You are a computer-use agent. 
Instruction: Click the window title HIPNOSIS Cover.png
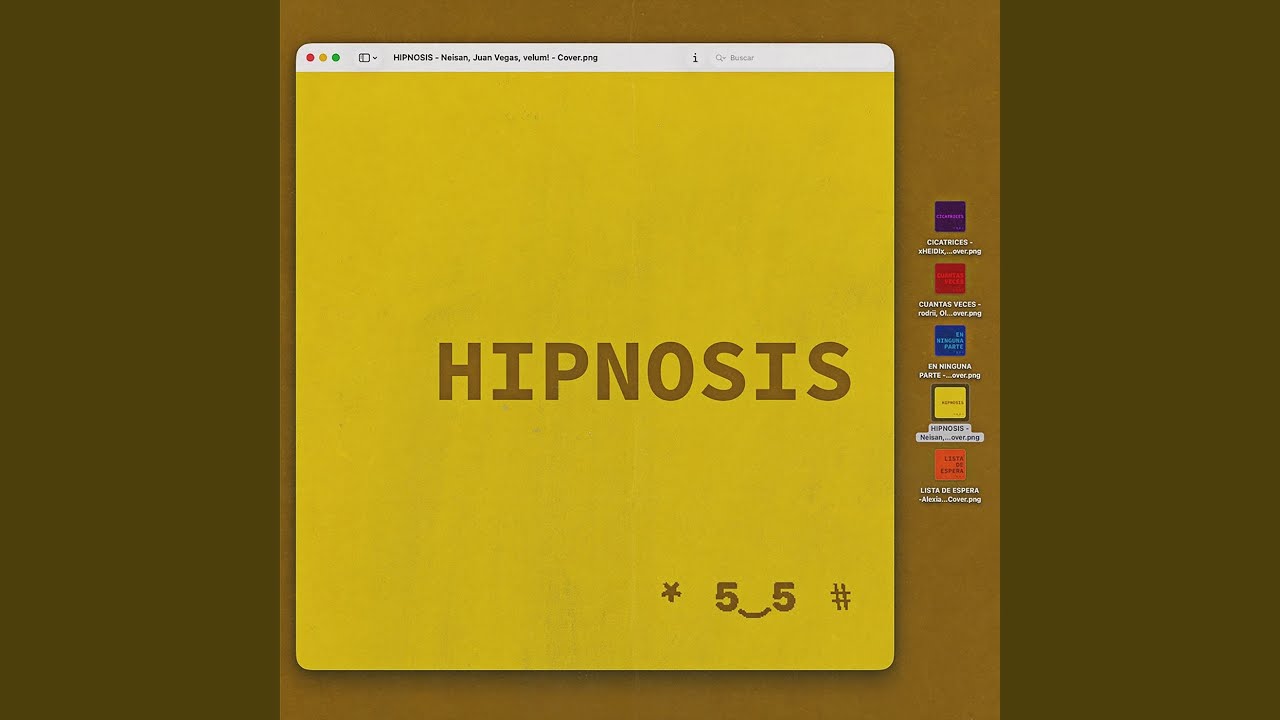(496, 58)
